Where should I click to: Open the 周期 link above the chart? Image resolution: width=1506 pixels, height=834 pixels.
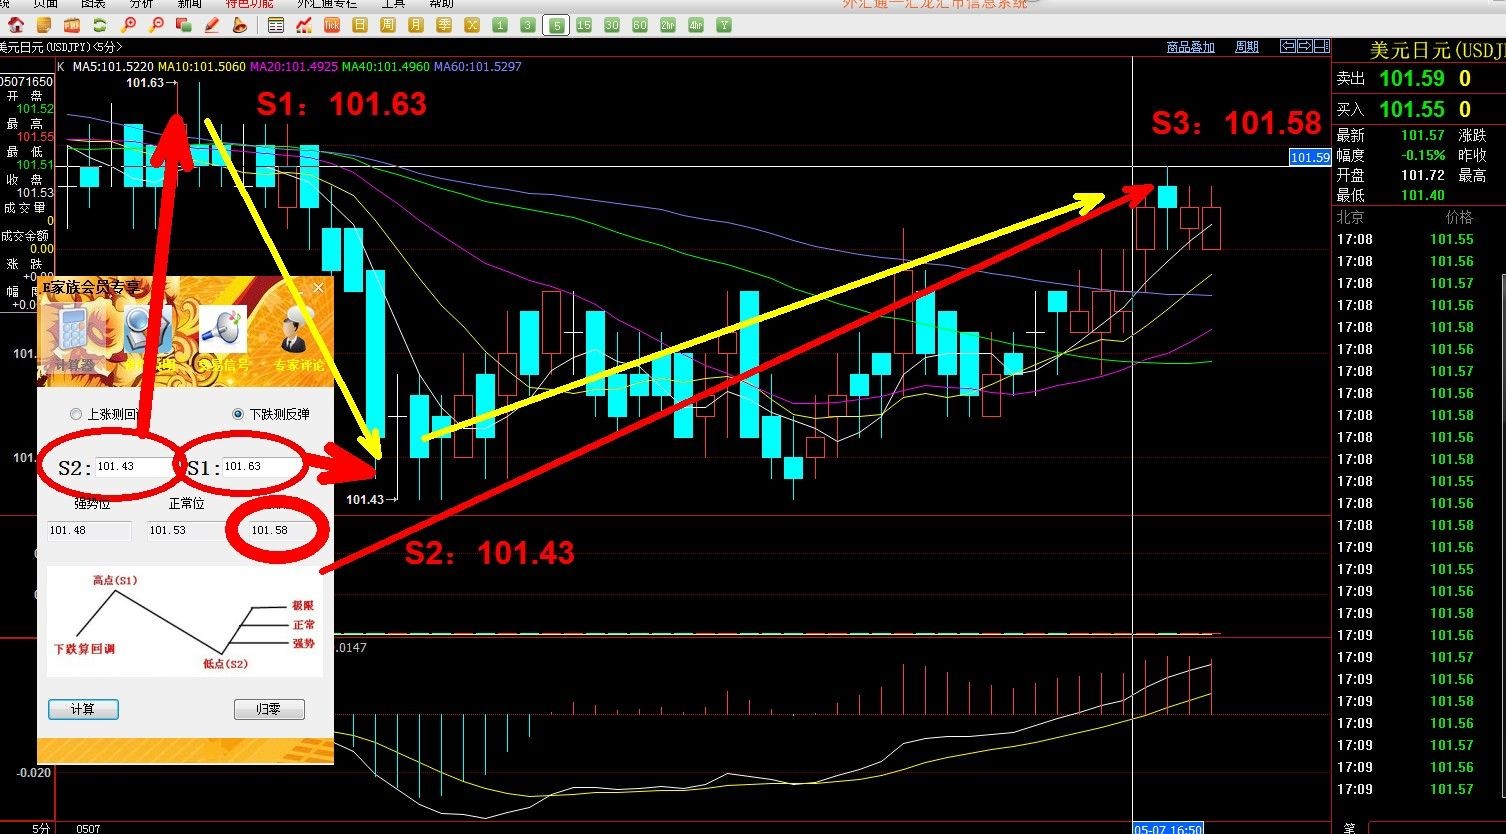coord(1247,47)
